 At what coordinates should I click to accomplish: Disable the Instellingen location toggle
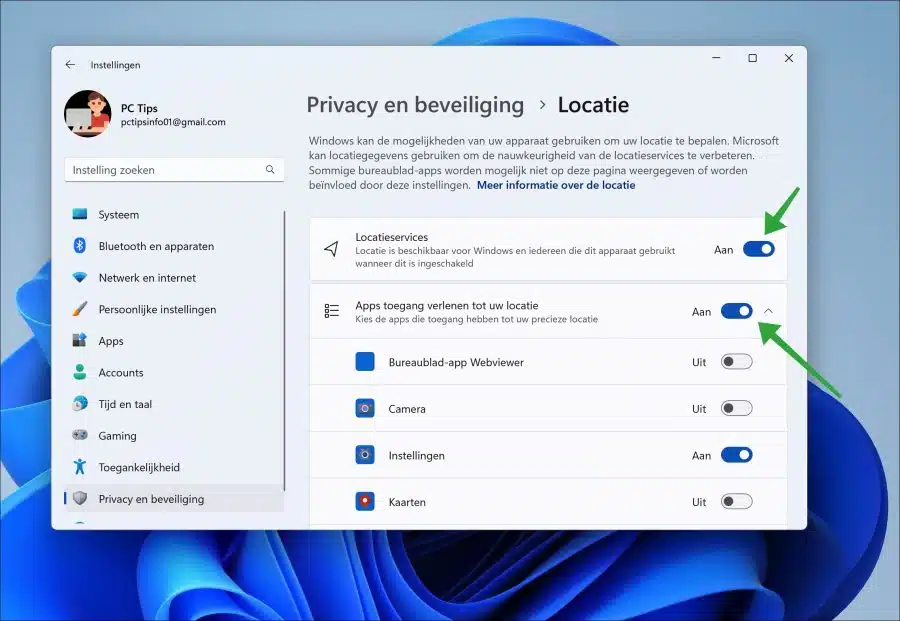(736, 455)
